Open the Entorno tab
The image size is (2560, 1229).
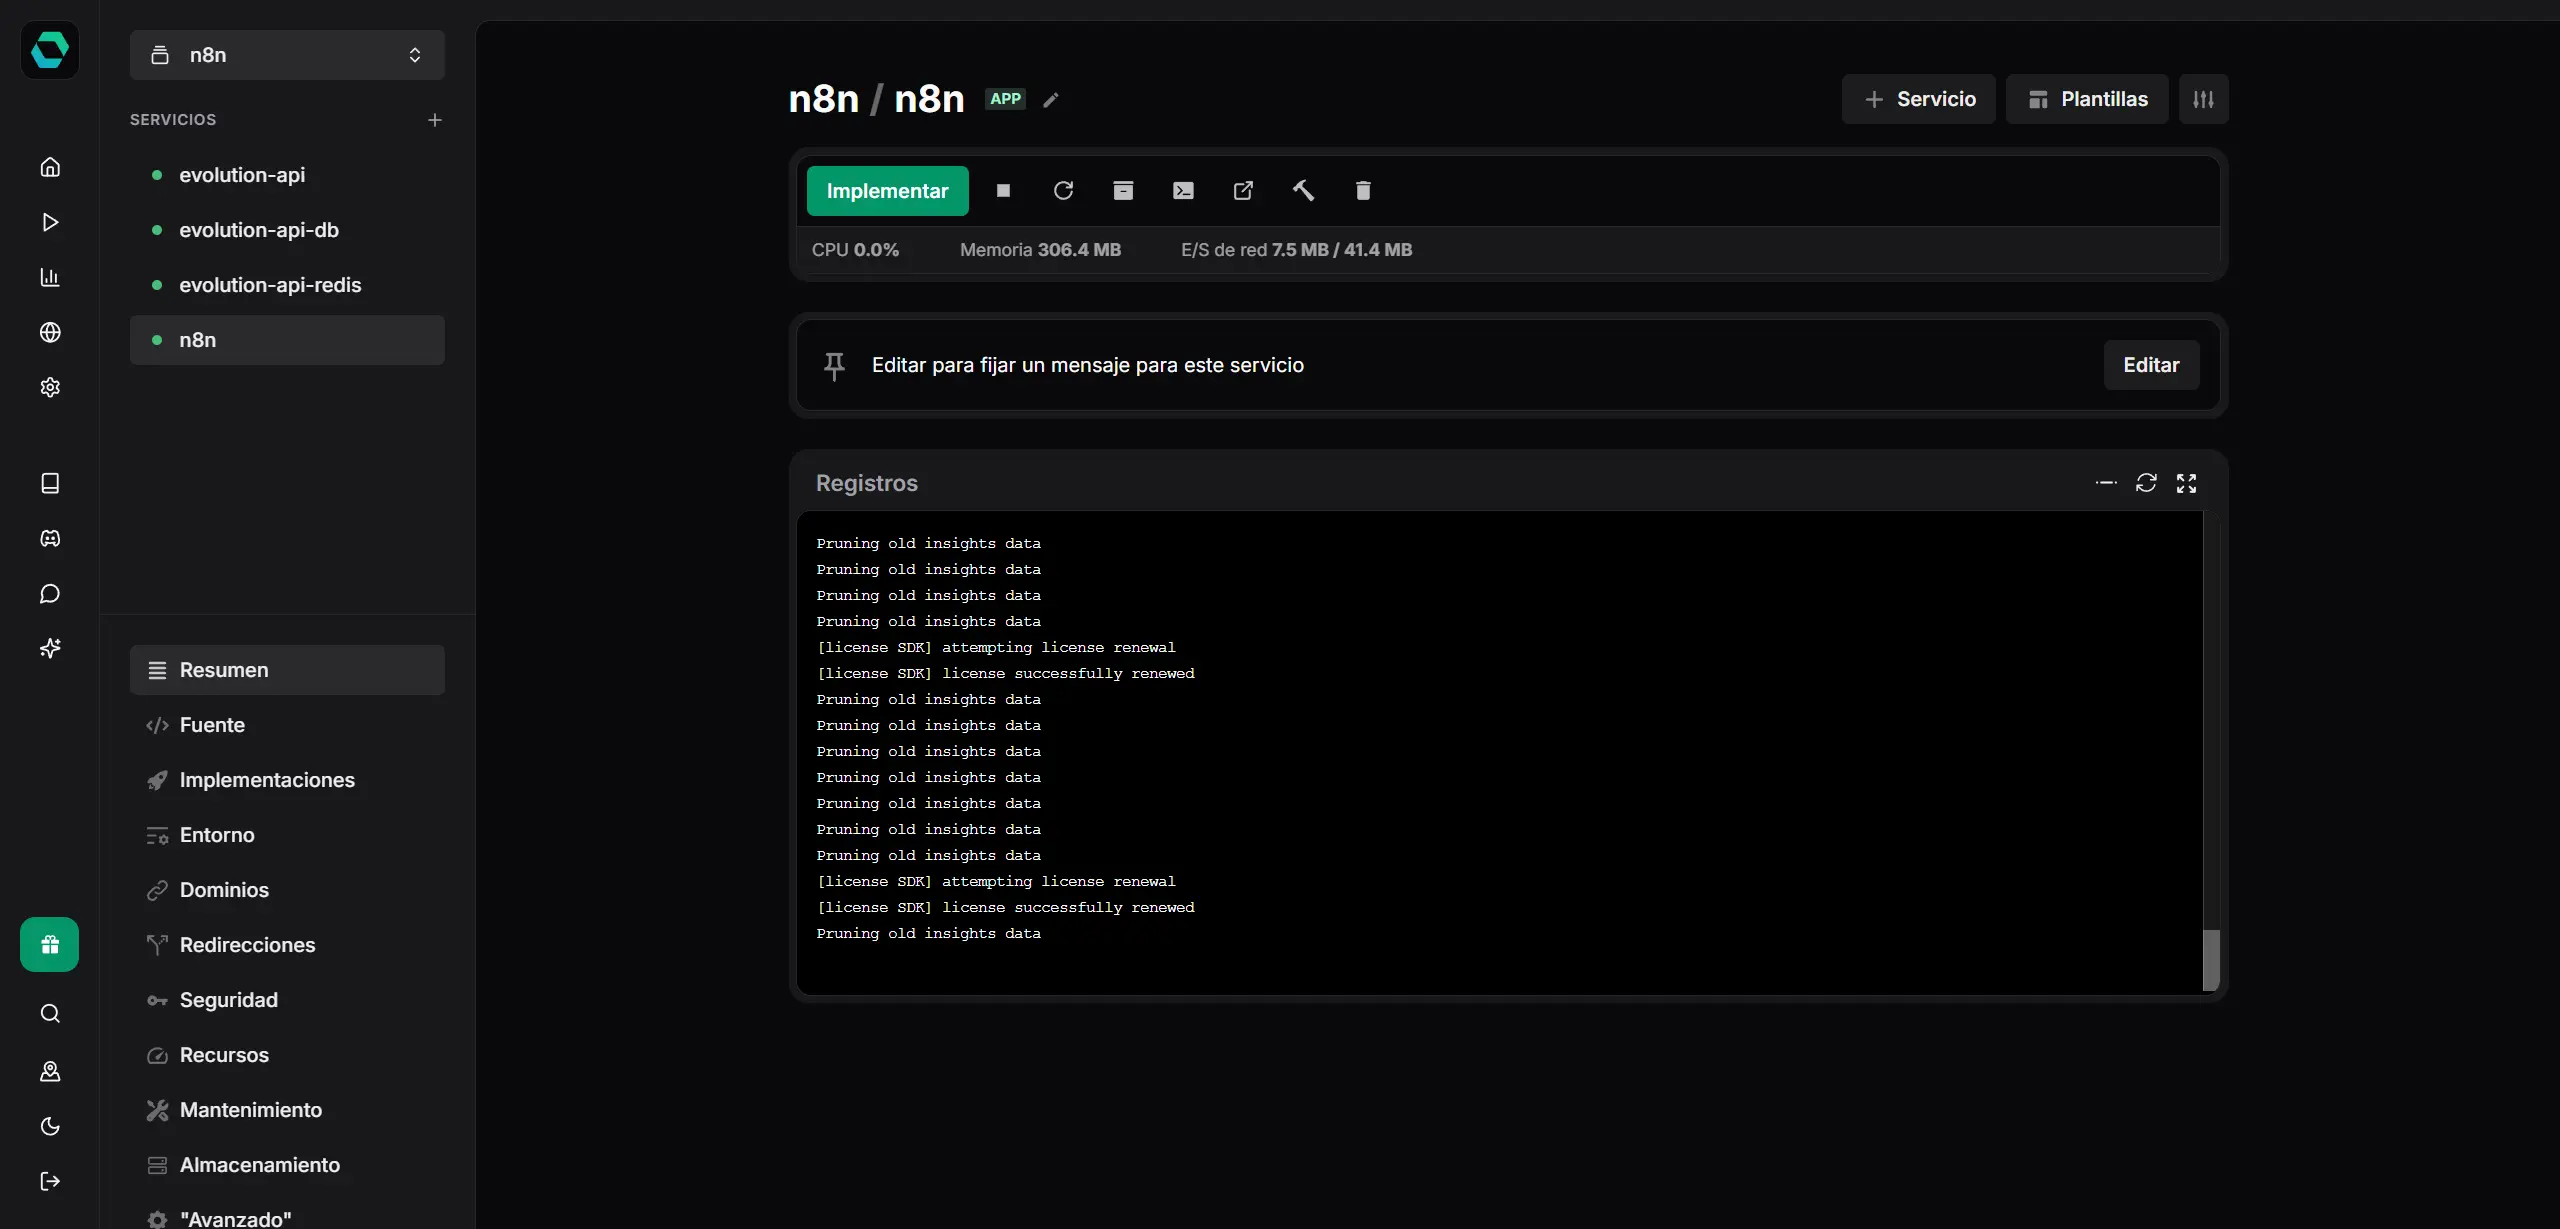click(287, 835)
